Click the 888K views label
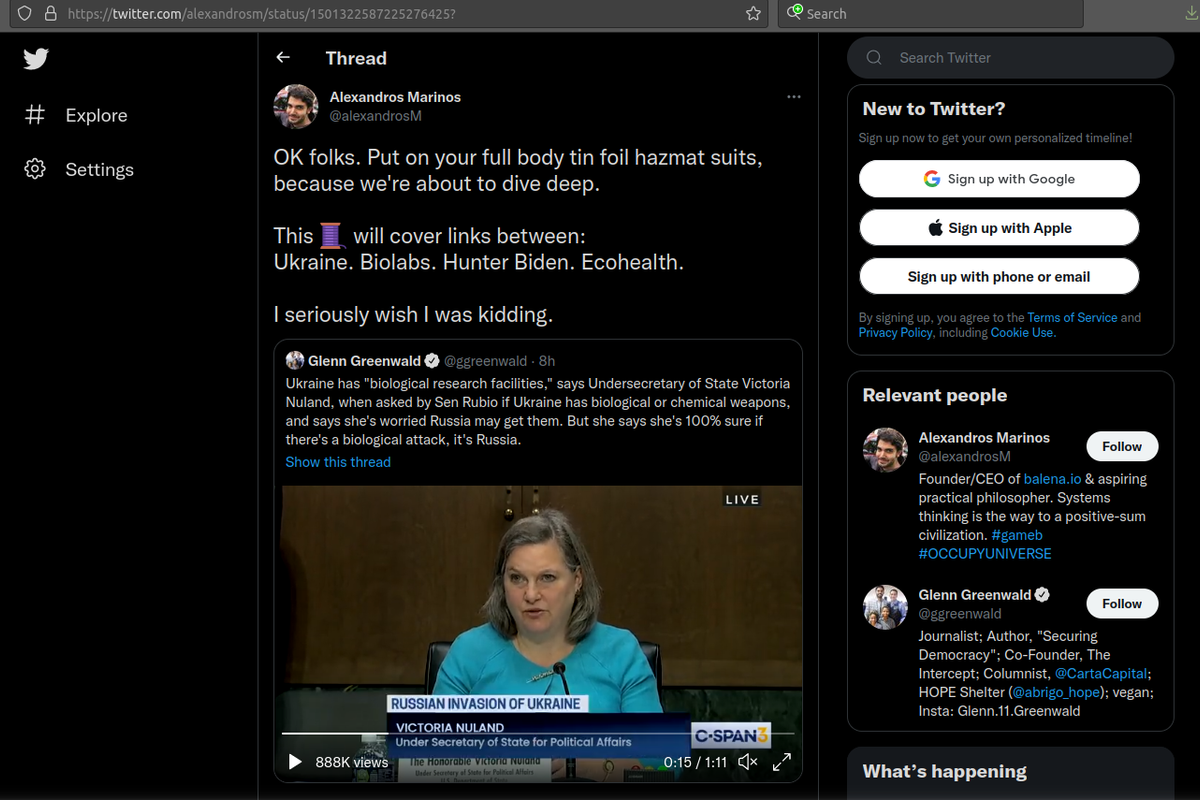 click(x=352, y=762)
